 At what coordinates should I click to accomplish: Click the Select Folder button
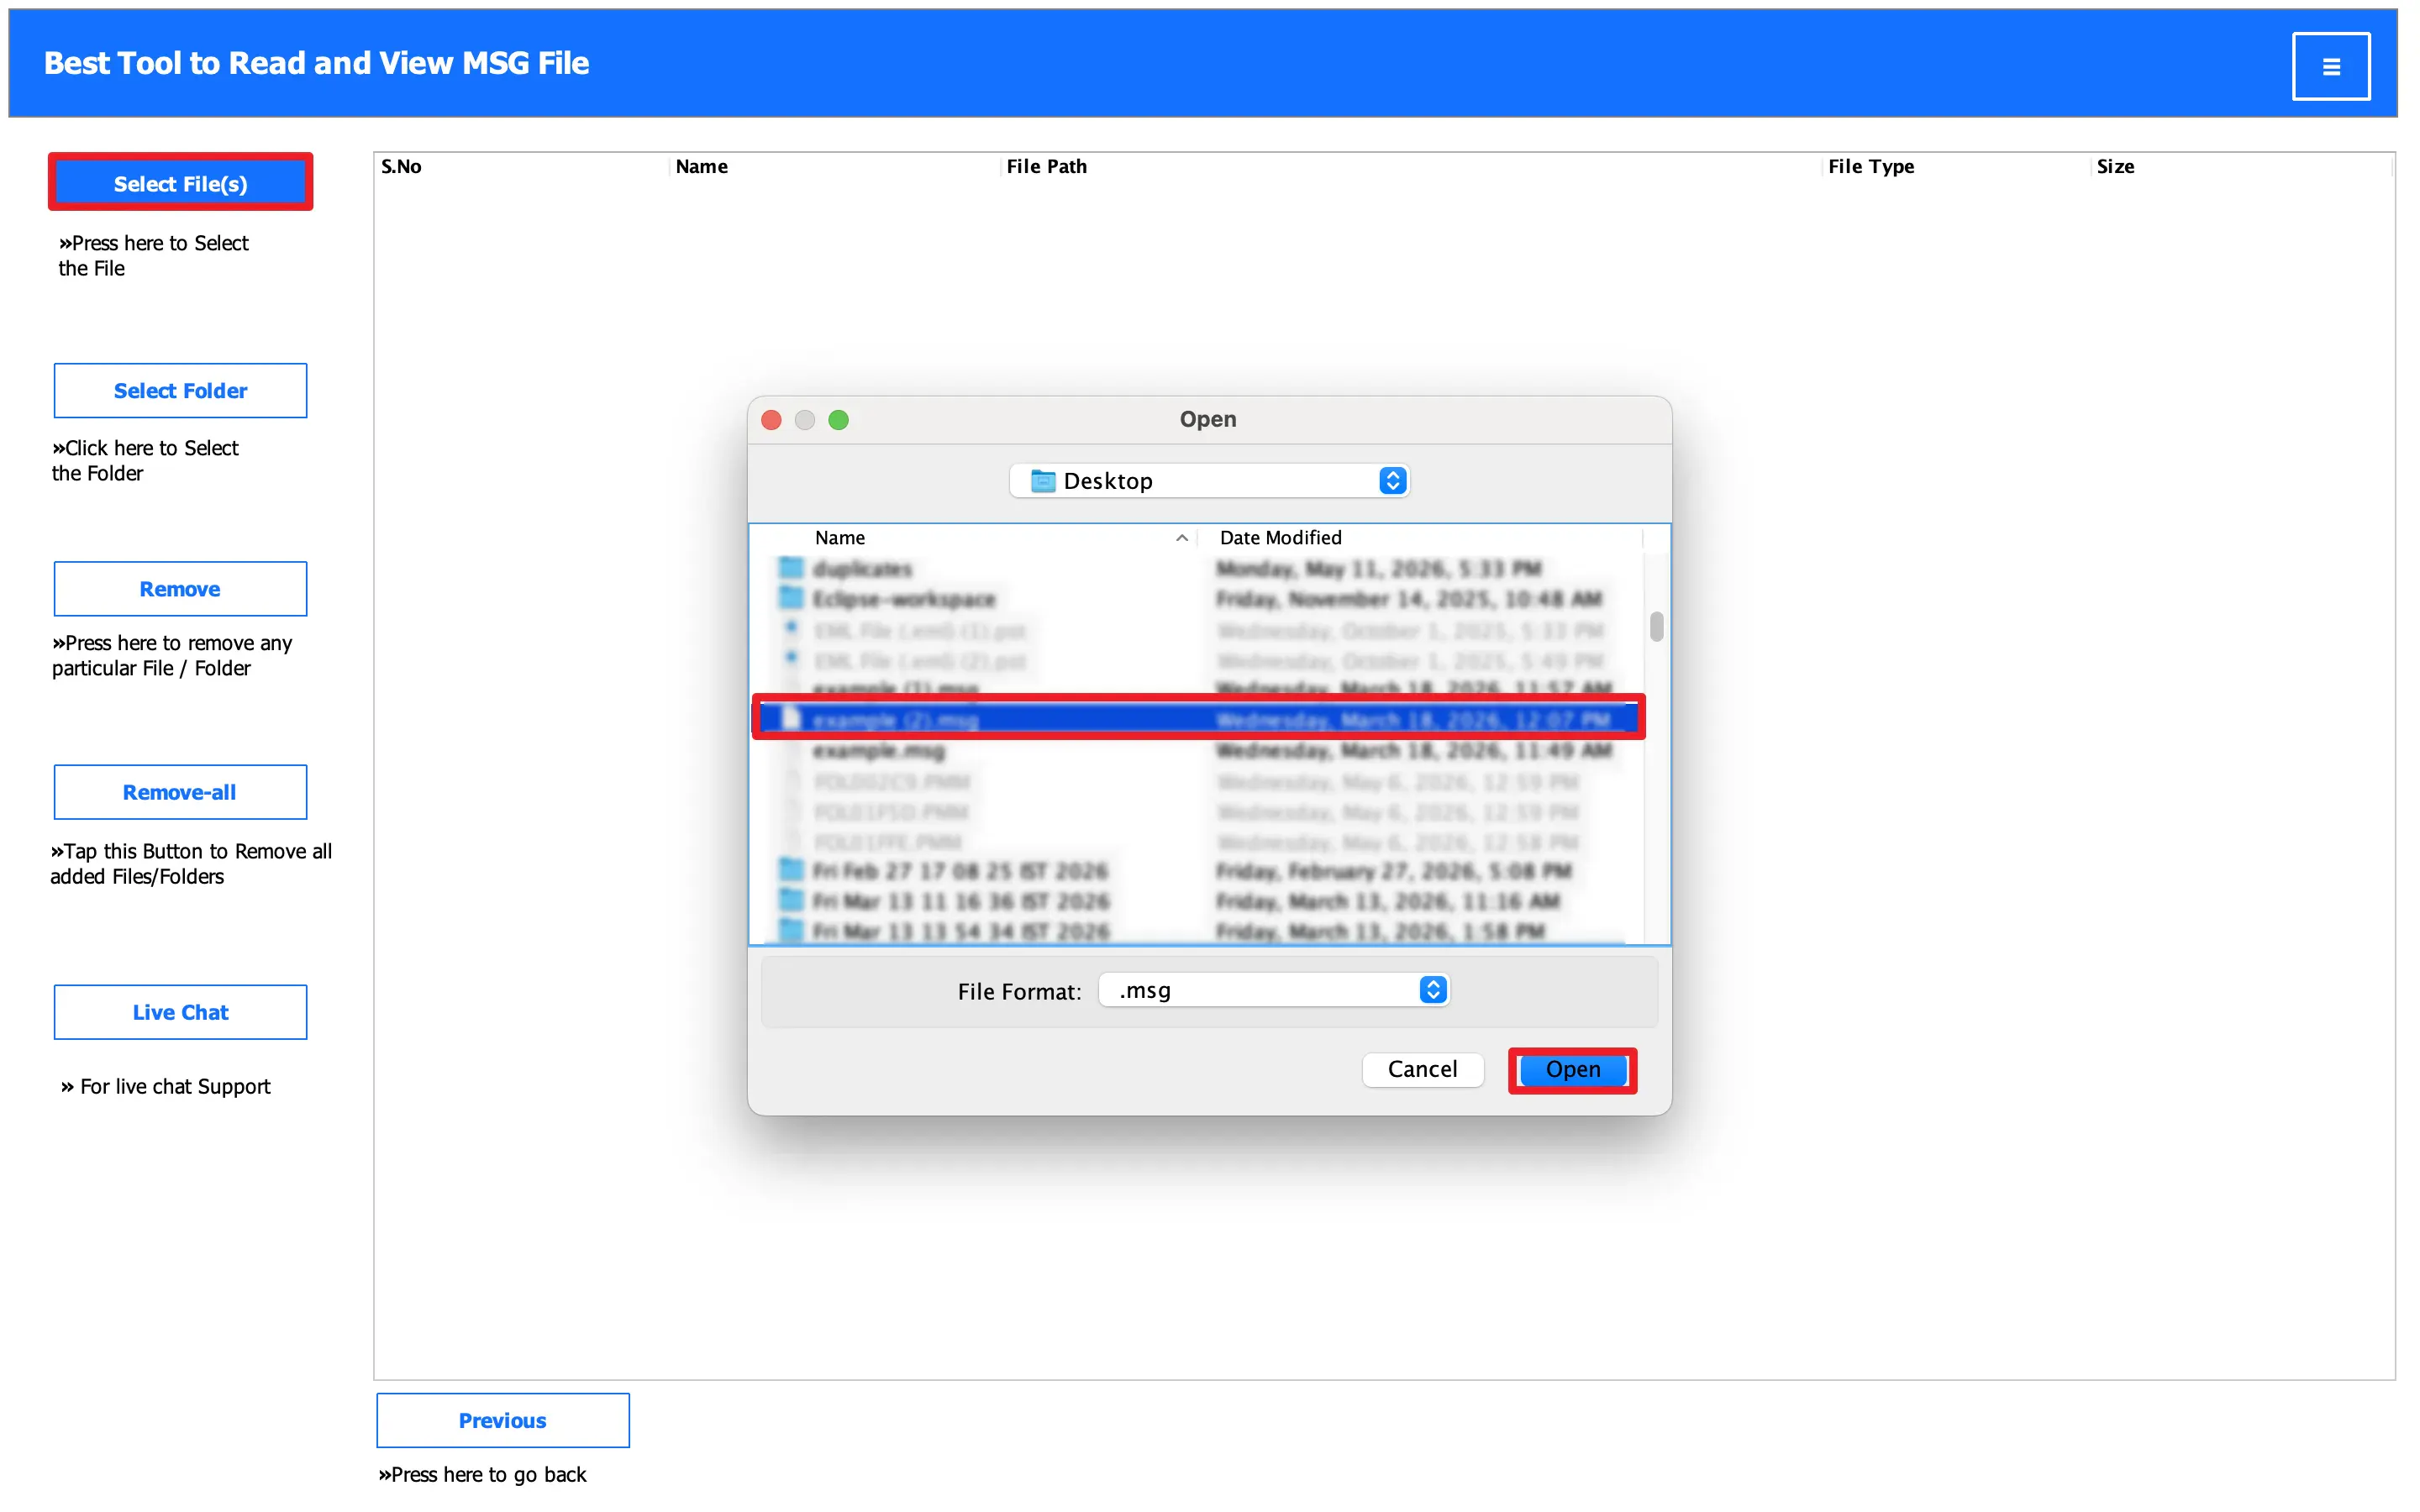(180, 391)
